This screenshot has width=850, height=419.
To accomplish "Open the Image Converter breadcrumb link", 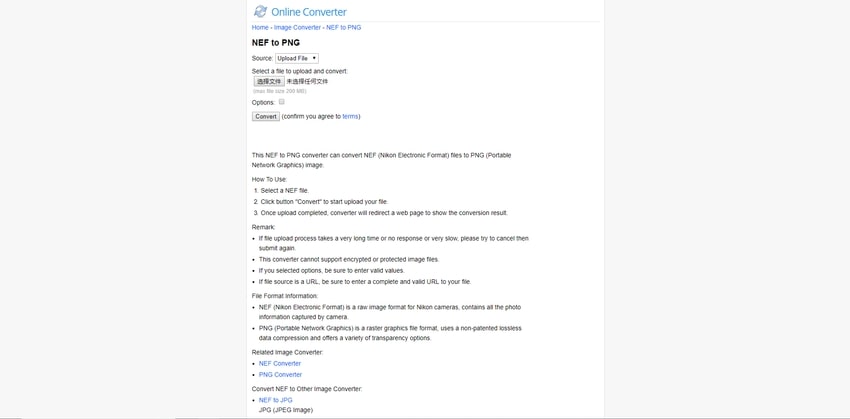I will tap(297, 27).
